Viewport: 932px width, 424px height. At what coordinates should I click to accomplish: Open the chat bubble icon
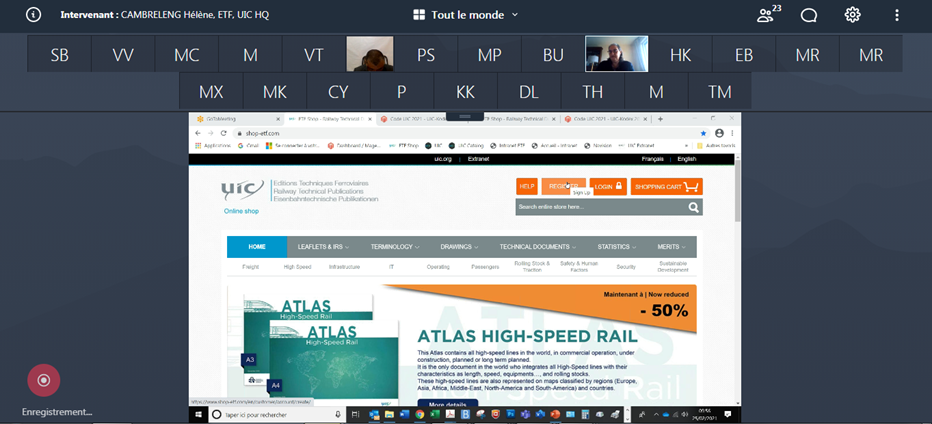(x=808, y=15)
